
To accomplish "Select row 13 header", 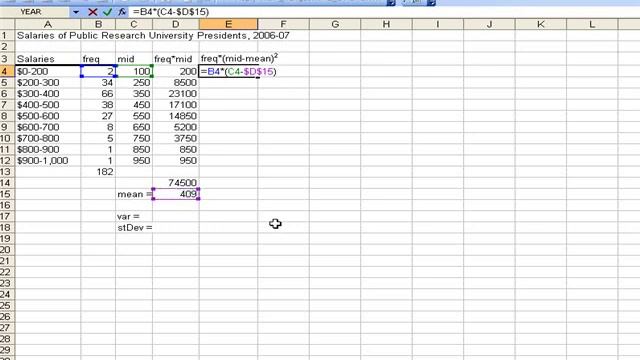I will pos(7,172).
